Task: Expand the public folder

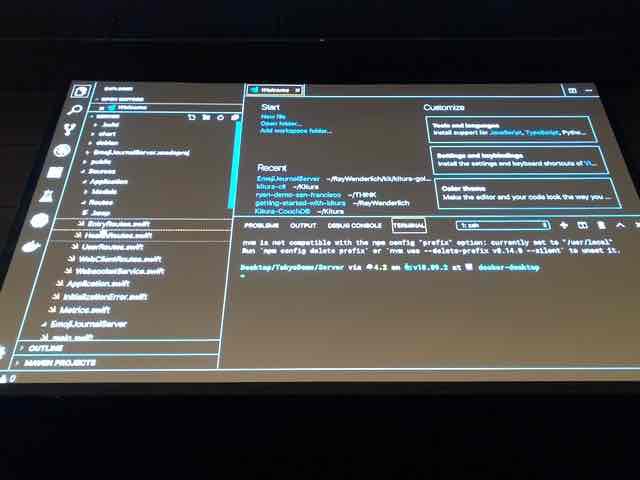Action: [x=100, y=162]
